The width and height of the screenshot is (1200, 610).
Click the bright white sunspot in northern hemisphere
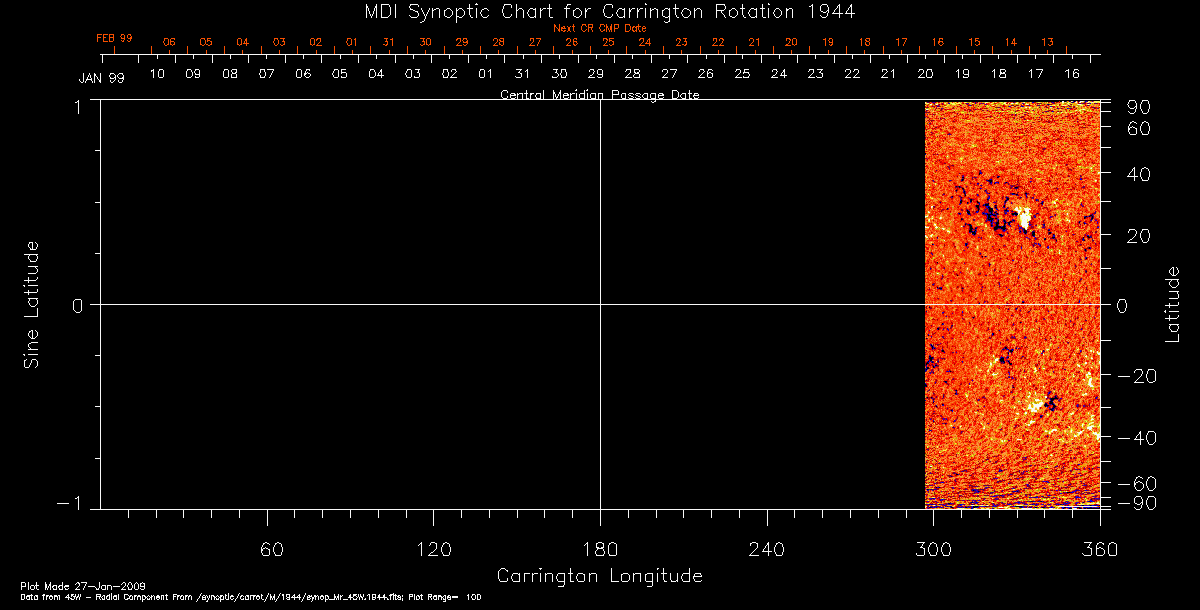click(x=1023, y=218)
